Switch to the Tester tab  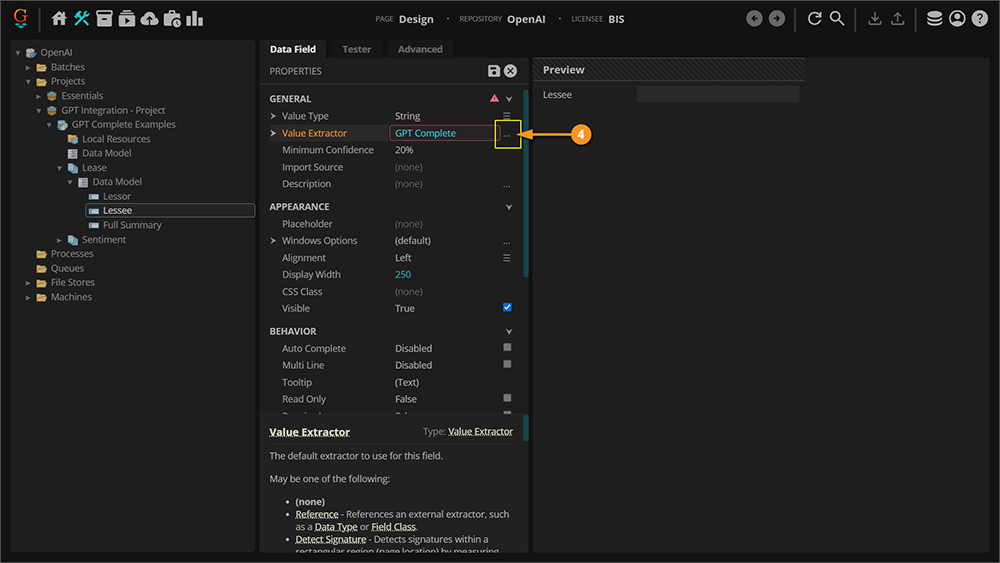click(x=356, y=49)
